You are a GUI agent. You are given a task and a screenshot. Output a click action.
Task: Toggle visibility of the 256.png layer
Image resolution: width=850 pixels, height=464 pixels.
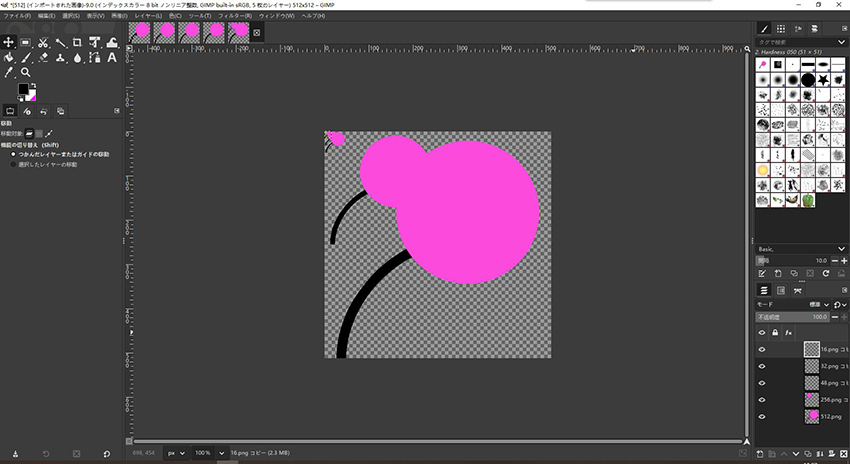pyautogui.click(x=762, y=398)
